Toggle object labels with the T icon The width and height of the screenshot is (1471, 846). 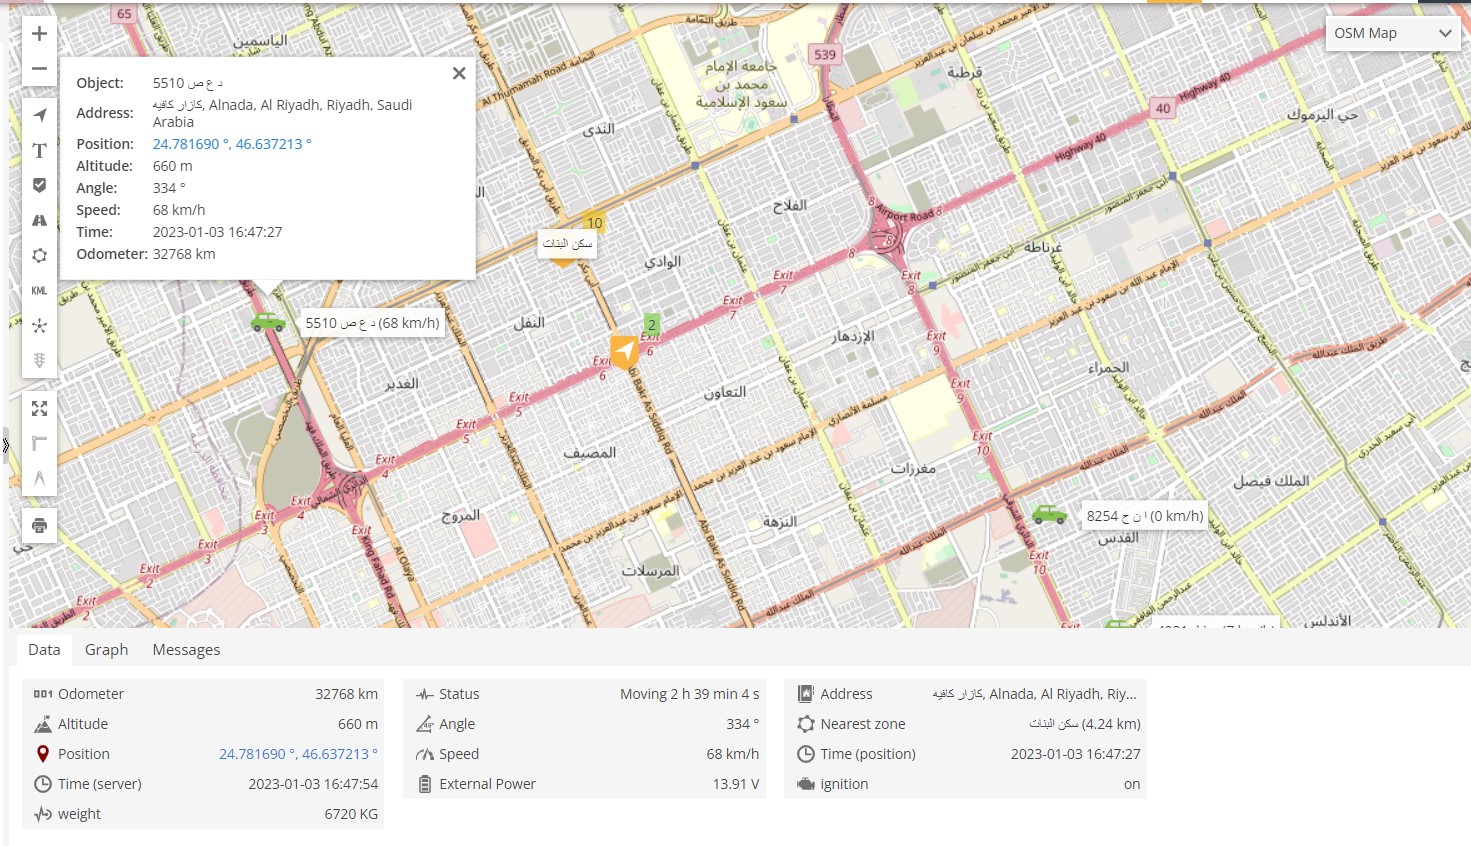pyautogui.click(x=39, y=150)
